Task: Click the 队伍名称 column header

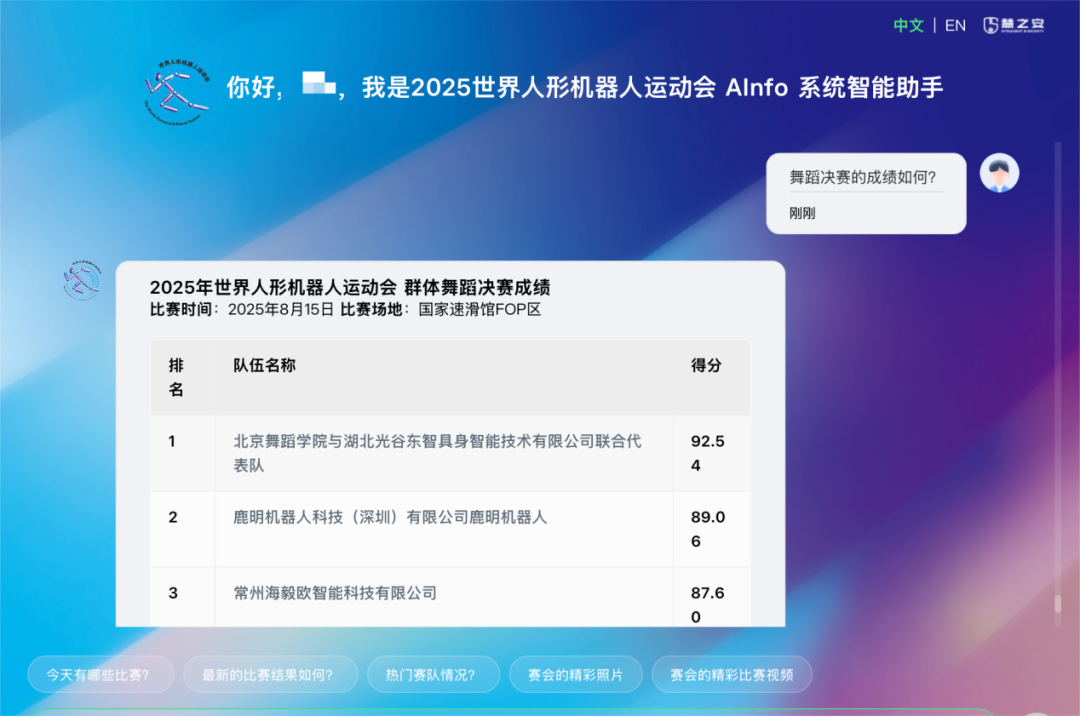Action: [x=265, y=366]
